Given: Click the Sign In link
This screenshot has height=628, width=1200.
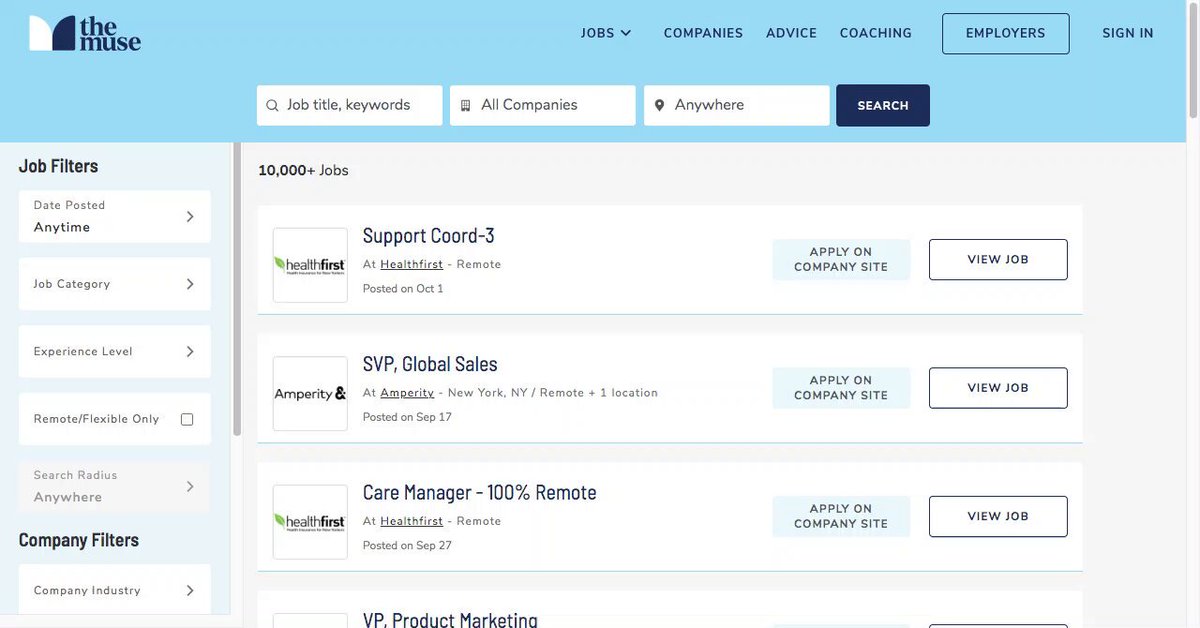Looking at the screenshot, I should (x=1128, y=33).
